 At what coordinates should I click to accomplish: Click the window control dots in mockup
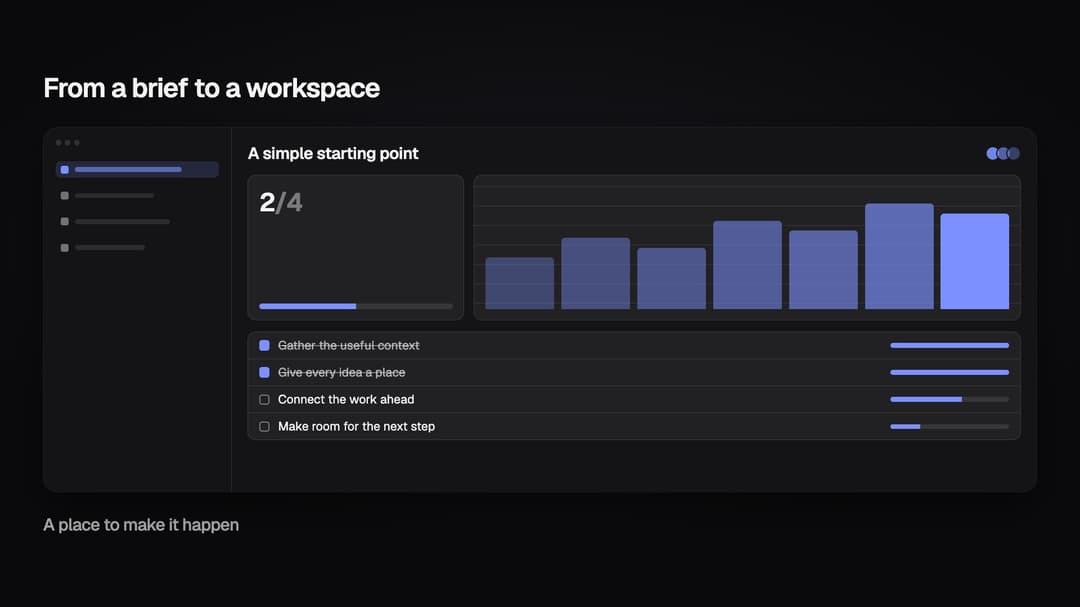tap(68, 143)
